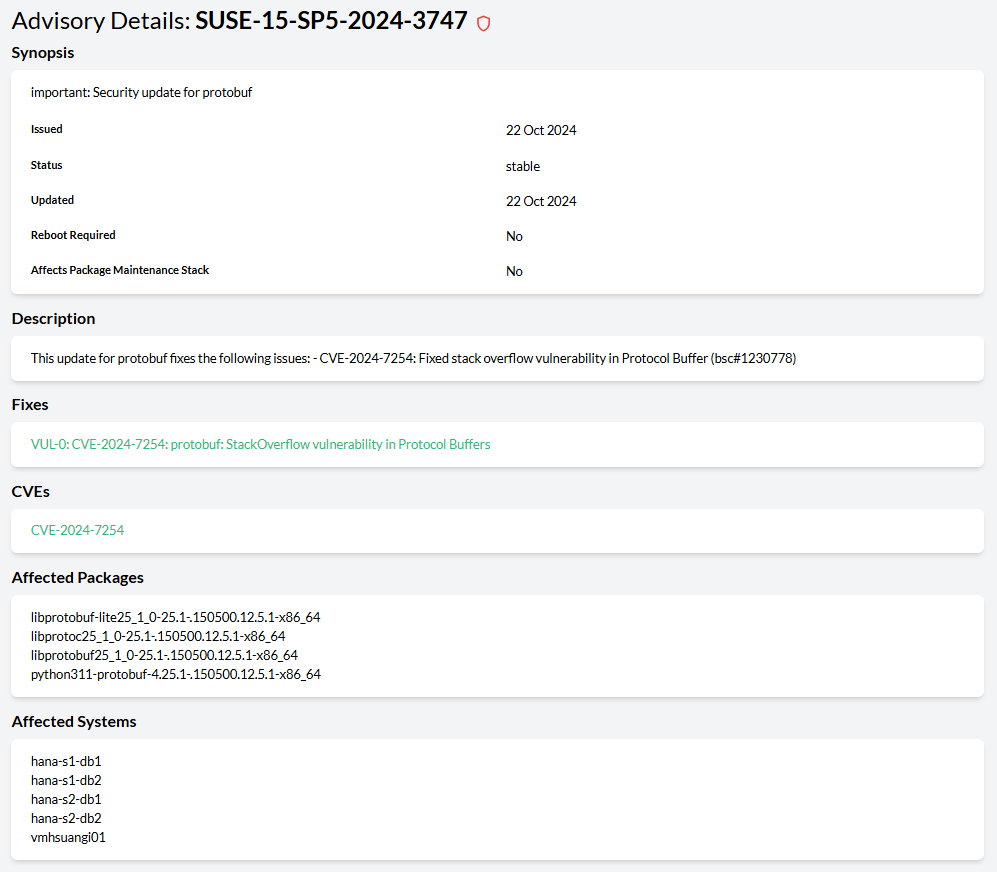Click affected system vmhsuangi01
The width and height of the screenshot is (997, 872).
[x=68, y=837]
